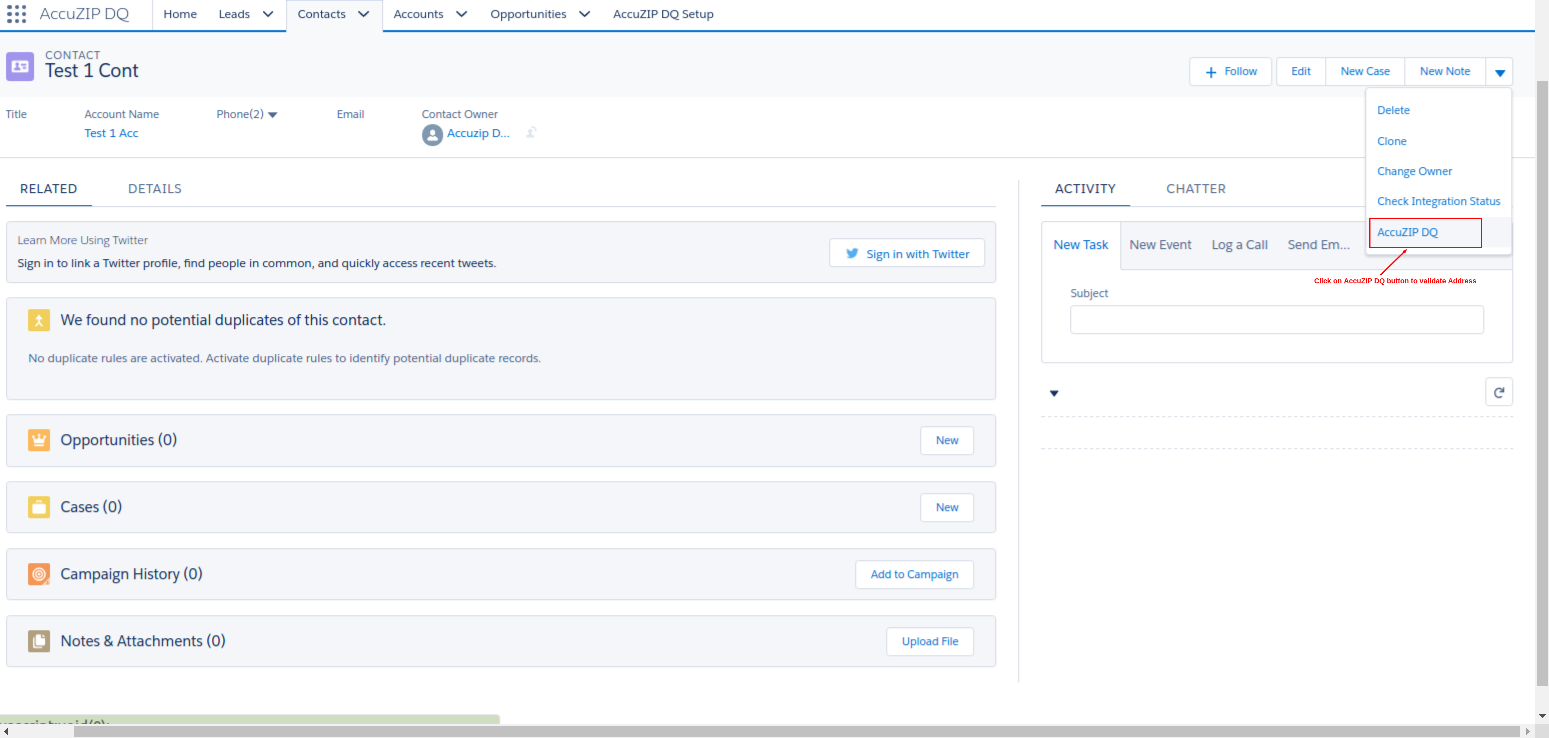1549x738 pixels.
Task: Click inside the Subject field
Action: click(x=1276, y=319)
